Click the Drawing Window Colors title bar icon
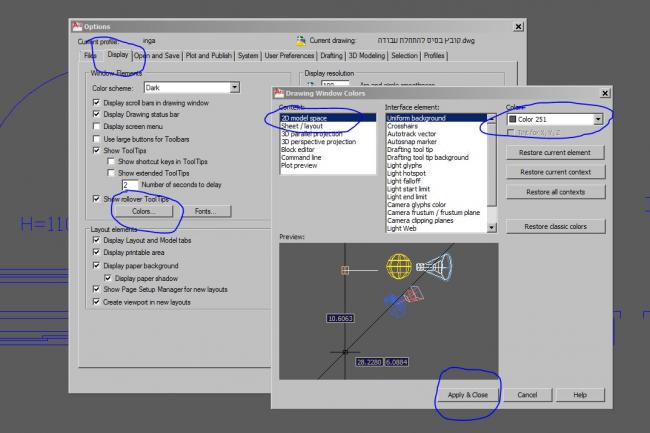Image resolution: width=650 pixels, height=433 pixels. pyautogui.click(x=279, y=93)
